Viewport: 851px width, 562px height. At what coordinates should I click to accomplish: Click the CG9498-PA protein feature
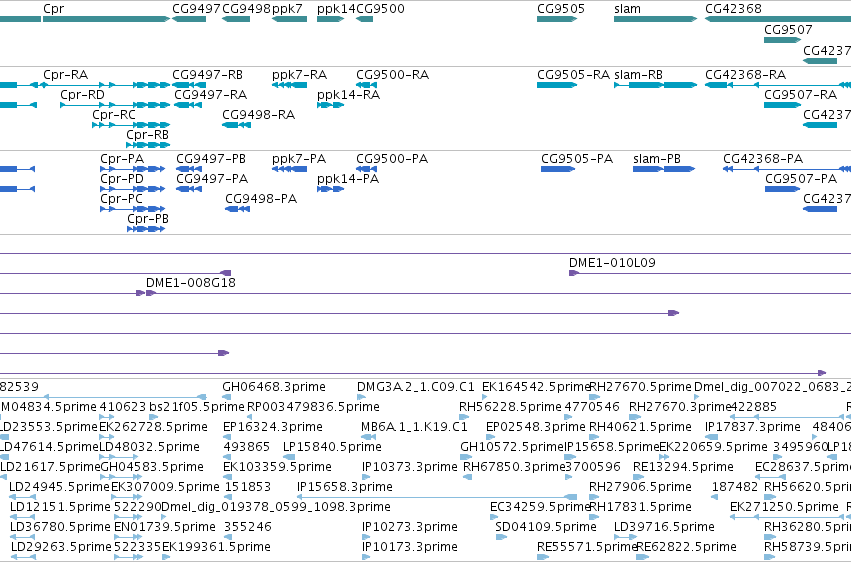[x=238, y=209]
